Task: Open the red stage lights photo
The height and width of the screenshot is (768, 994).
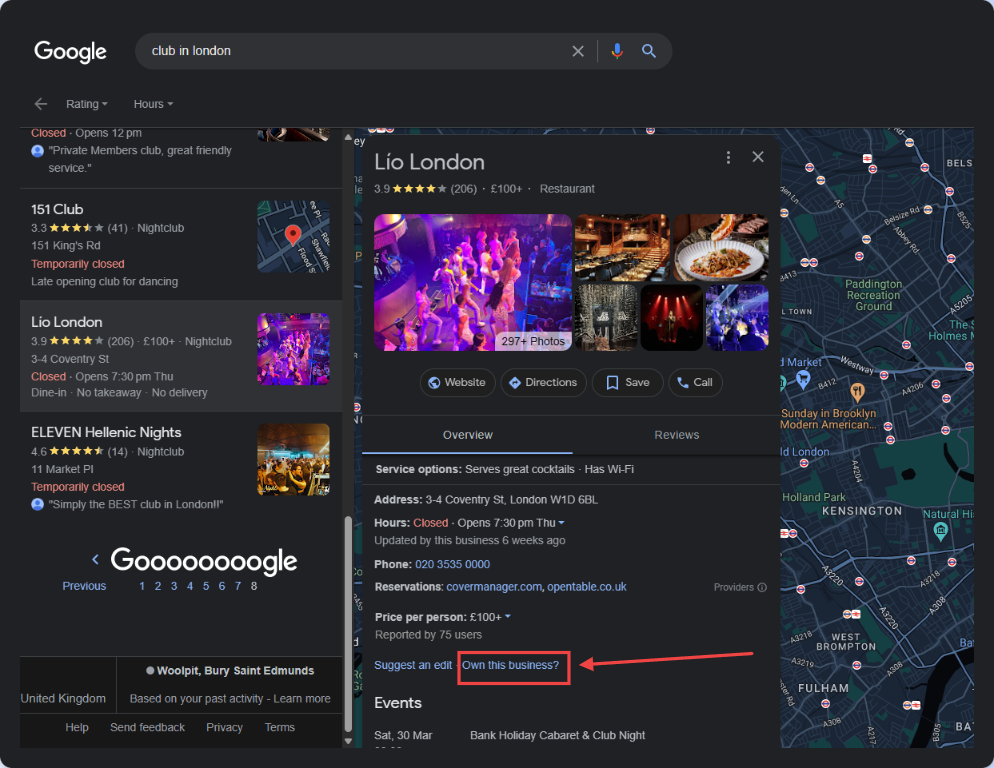Action: (x=671, y=318)
